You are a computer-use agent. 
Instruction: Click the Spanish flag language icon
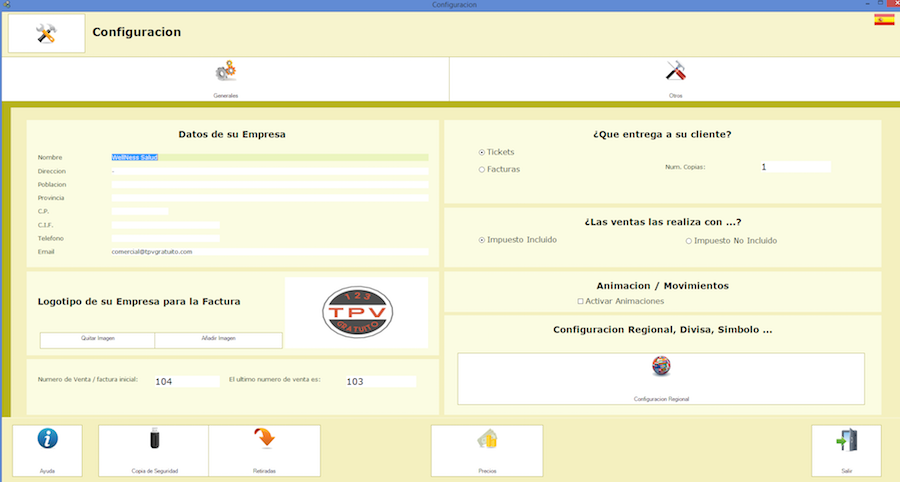click(884, 19)
